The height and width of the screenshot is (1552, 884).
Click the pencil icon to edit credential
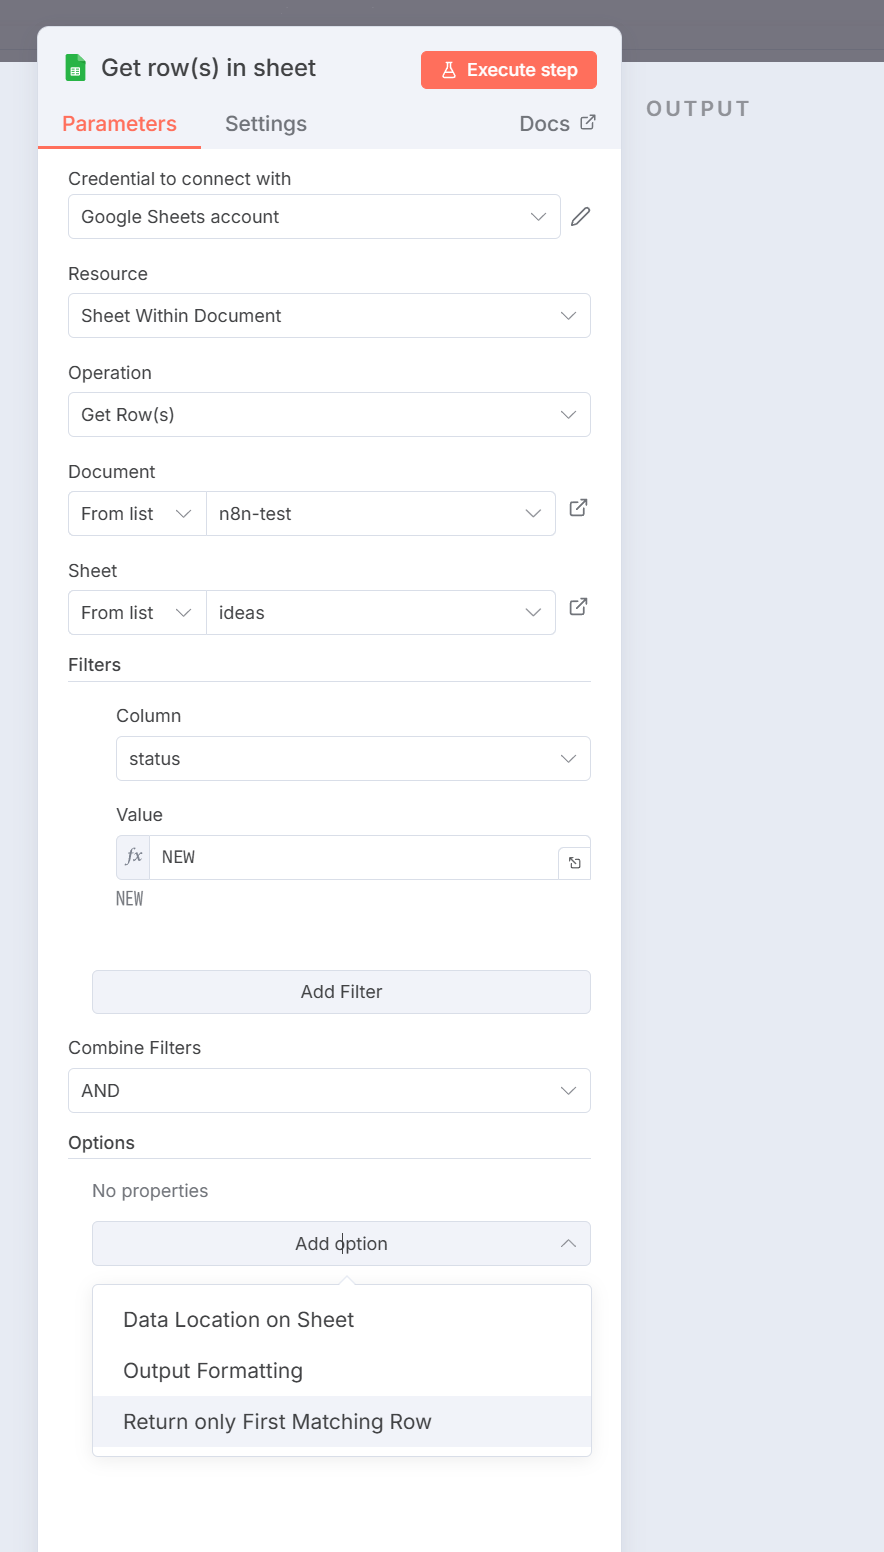(x=581, y=217)
